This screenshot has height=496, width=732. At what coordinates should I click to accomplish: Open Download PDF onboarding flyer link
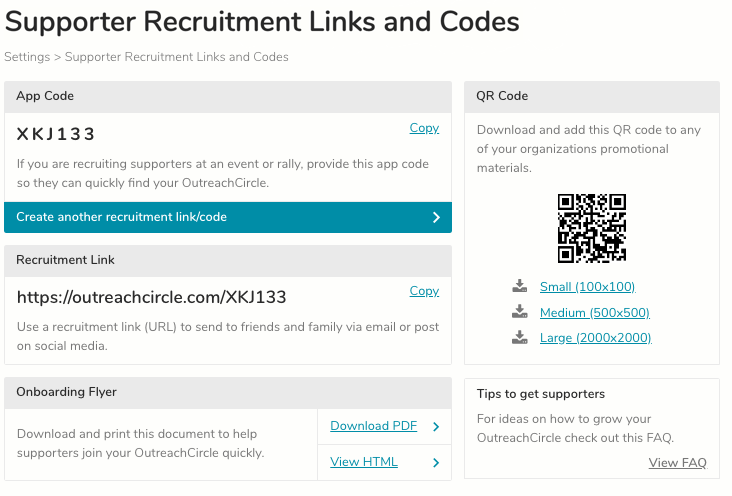click(373, 426)
